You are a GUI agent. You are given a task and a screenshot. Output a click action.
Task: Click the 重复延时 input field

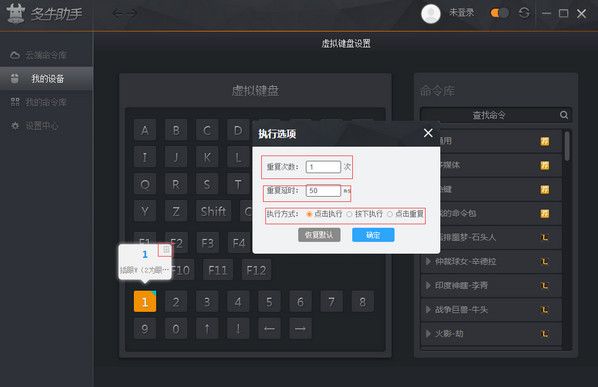pos(323,190)
